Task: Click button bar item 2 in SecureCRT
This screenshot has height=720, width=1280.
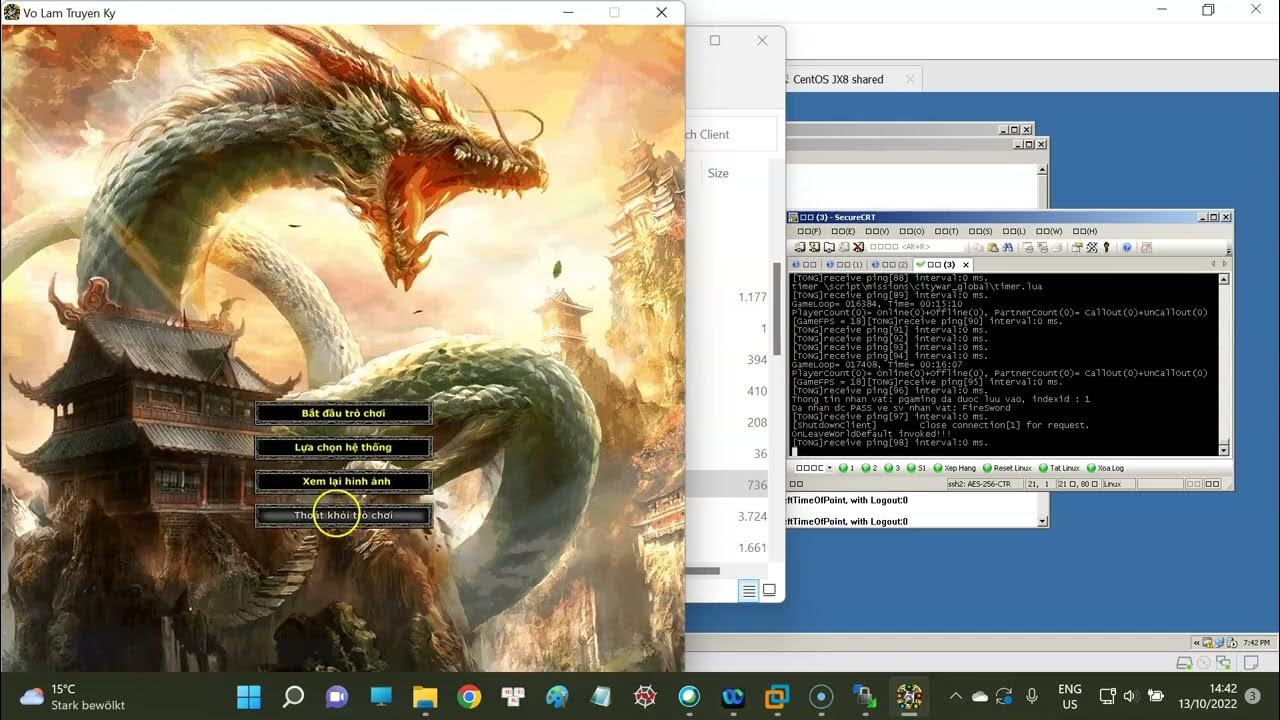Action: (869, 468)
